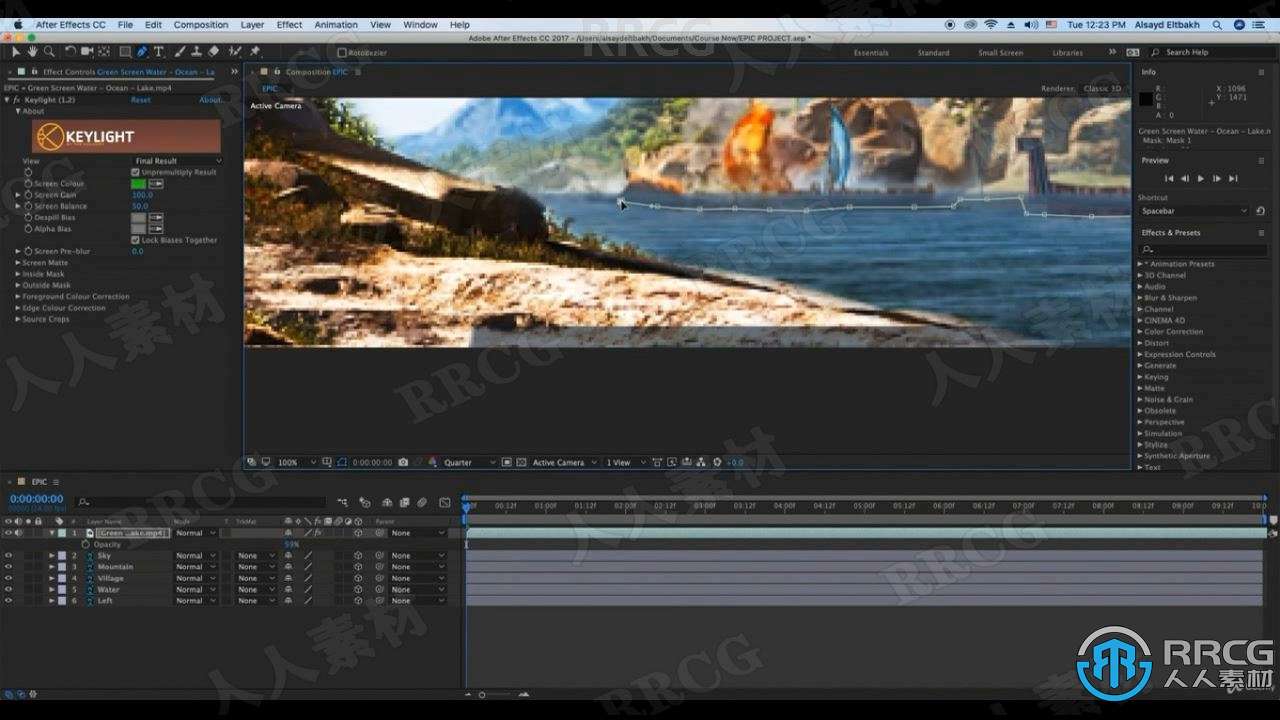Click the Despill Bias eyedropper

tap(157, 217)
